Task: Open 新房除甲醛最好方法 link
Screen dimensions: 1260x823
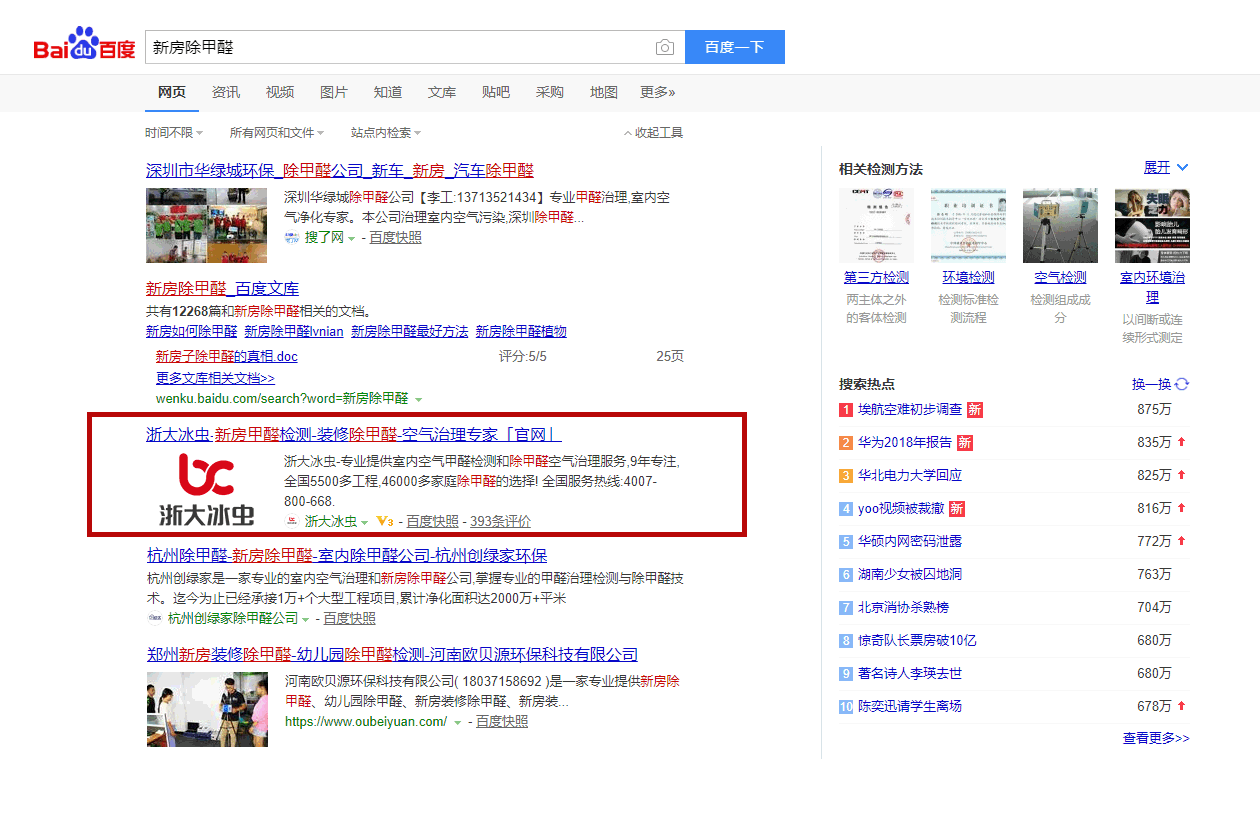Action: pyautogui.click(x=409, y=331)
